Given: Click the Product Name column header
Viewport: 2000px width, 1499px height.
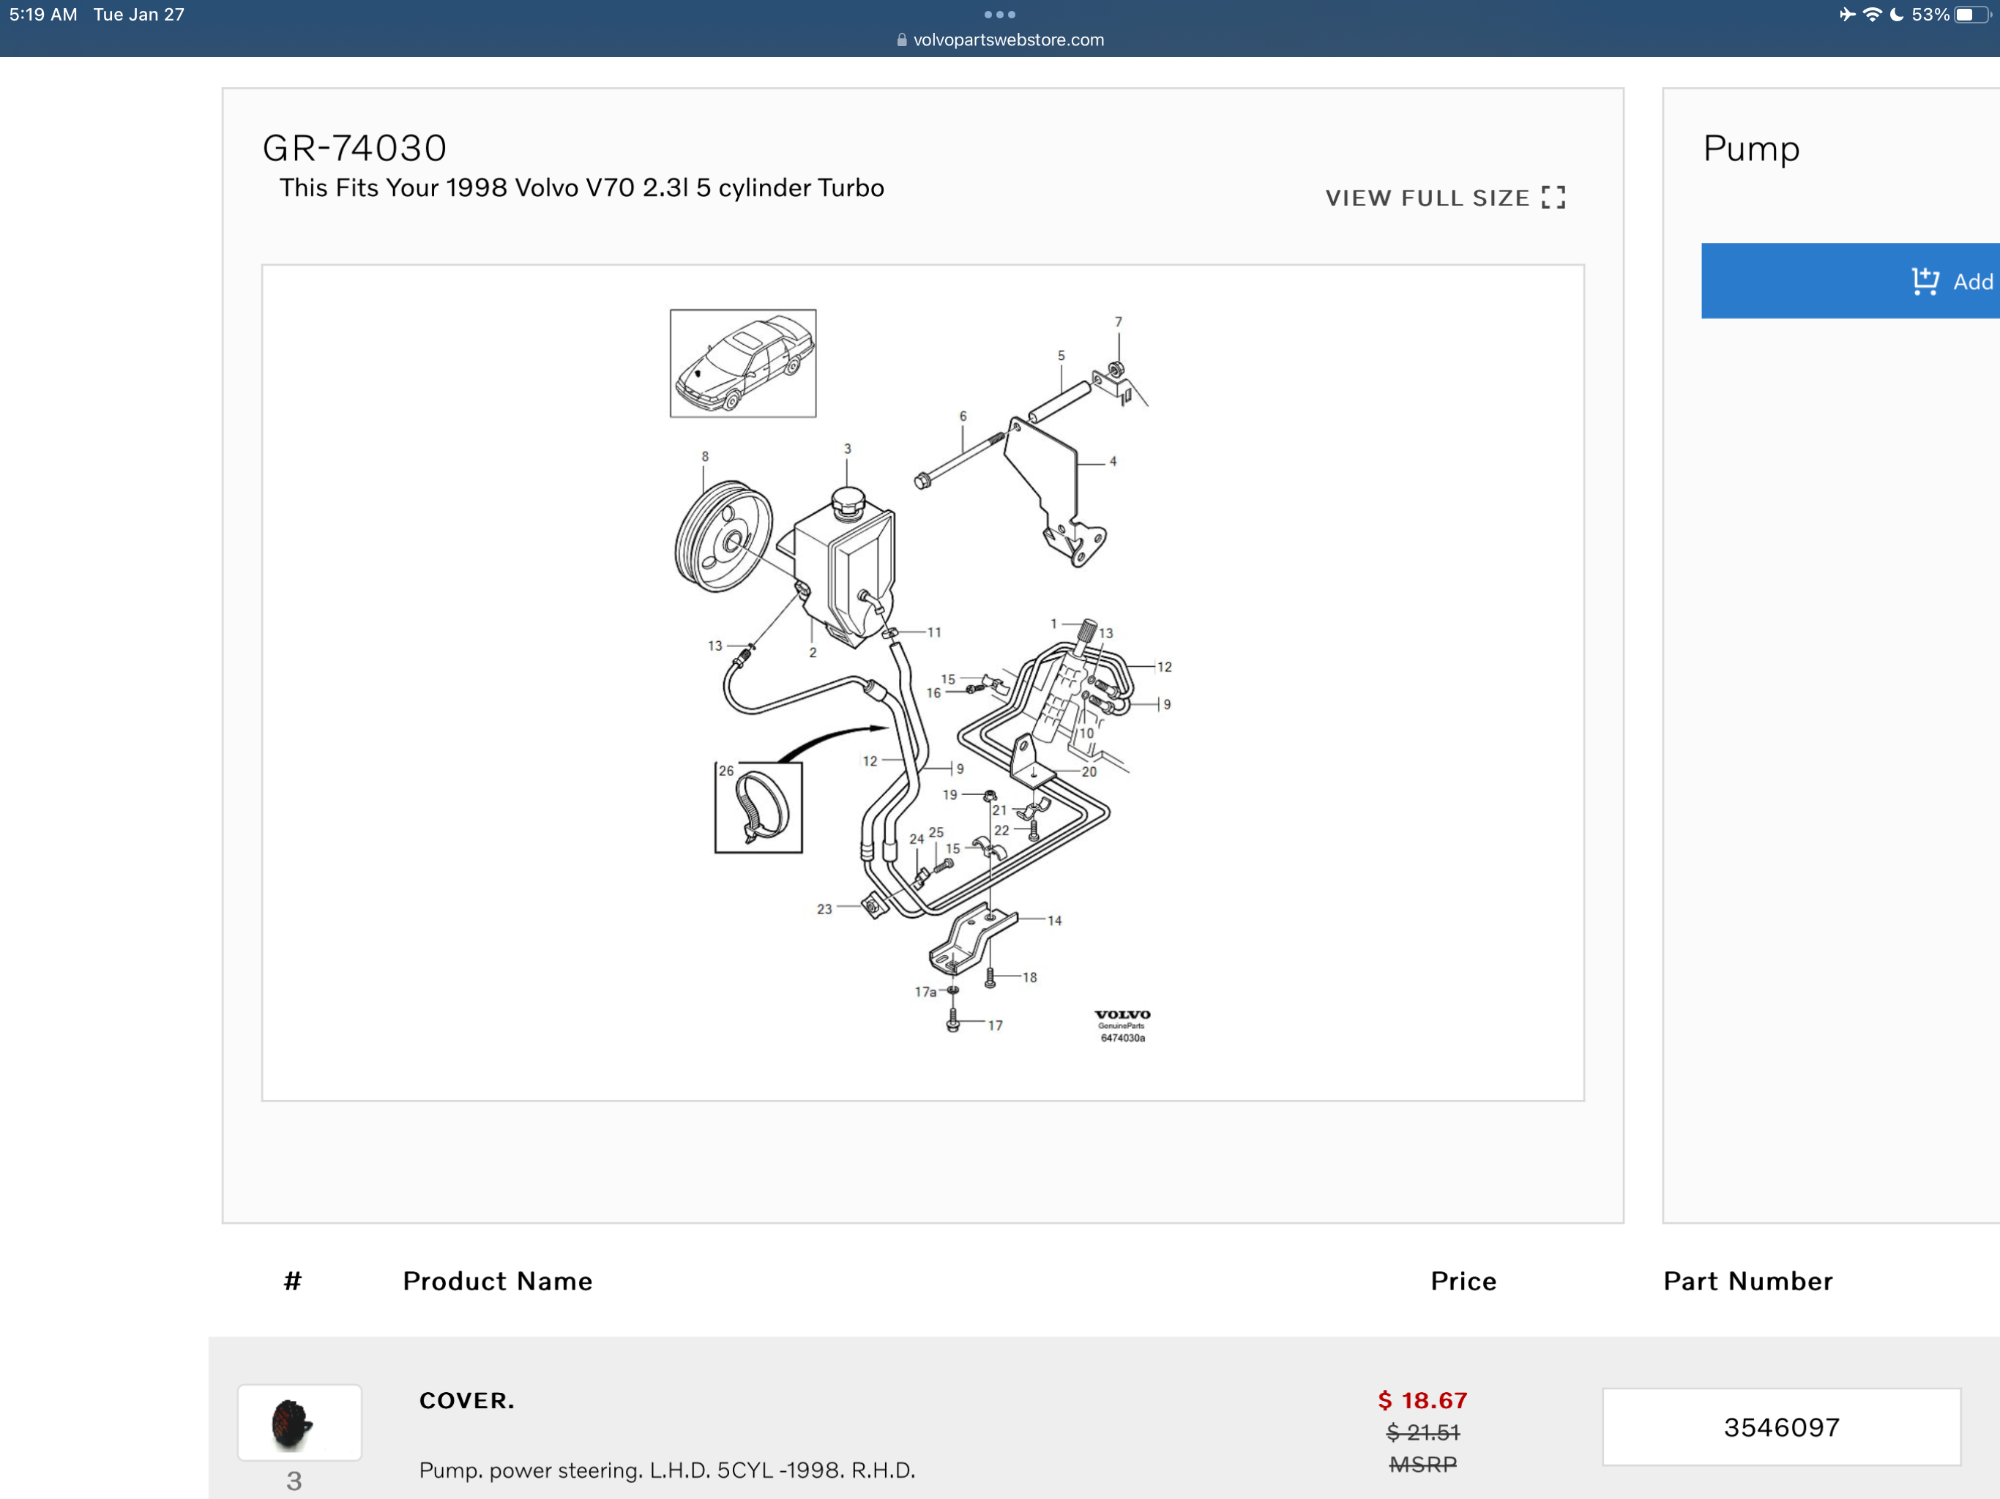Looking at the screenshot, I should pos(497,1281).
